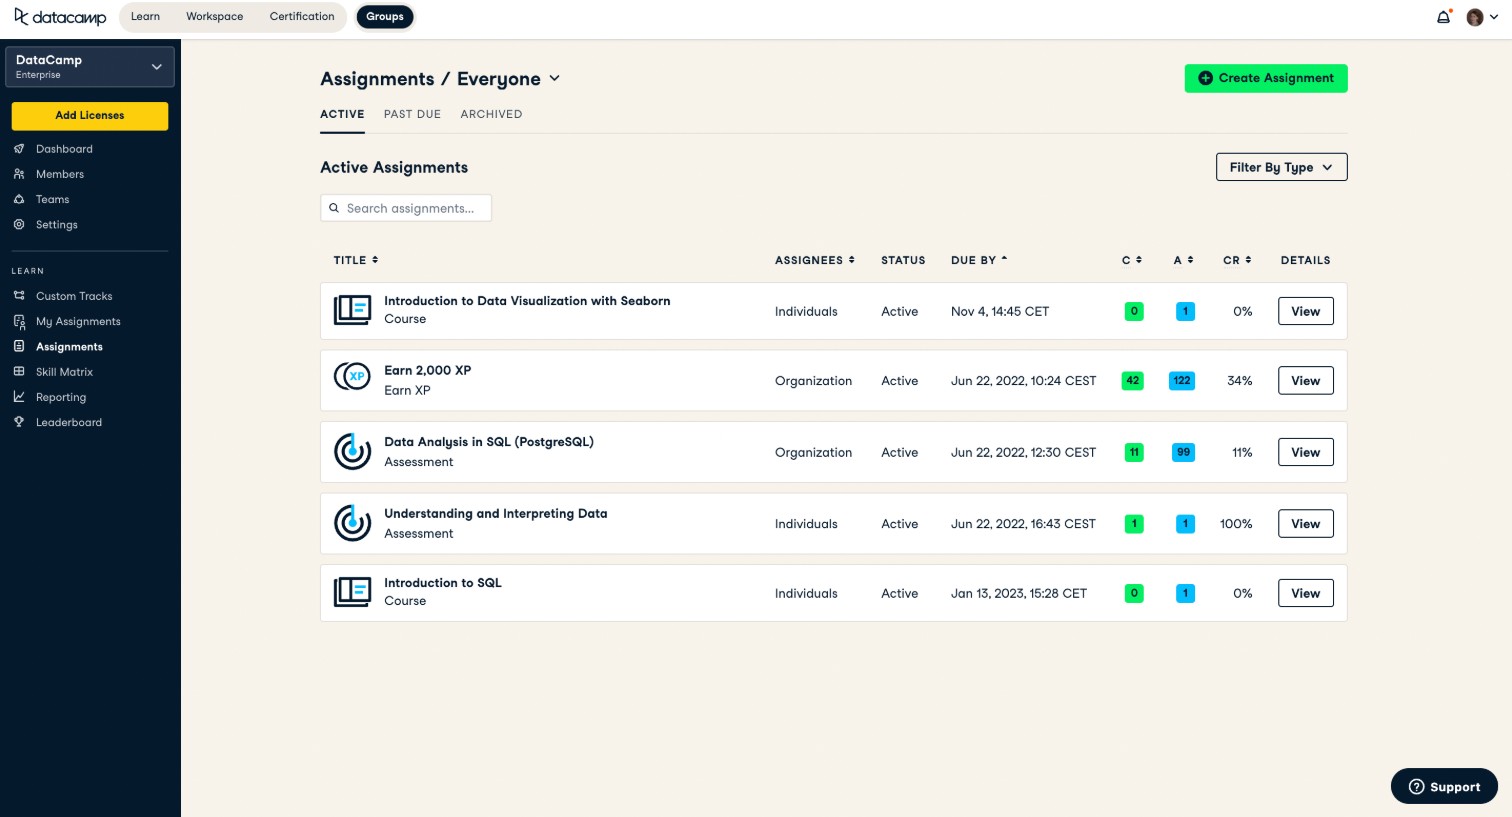Click due date Nov 4, 14:45 CET
This screenshot has height=817, width=1512.
[x=1000, y=311]
